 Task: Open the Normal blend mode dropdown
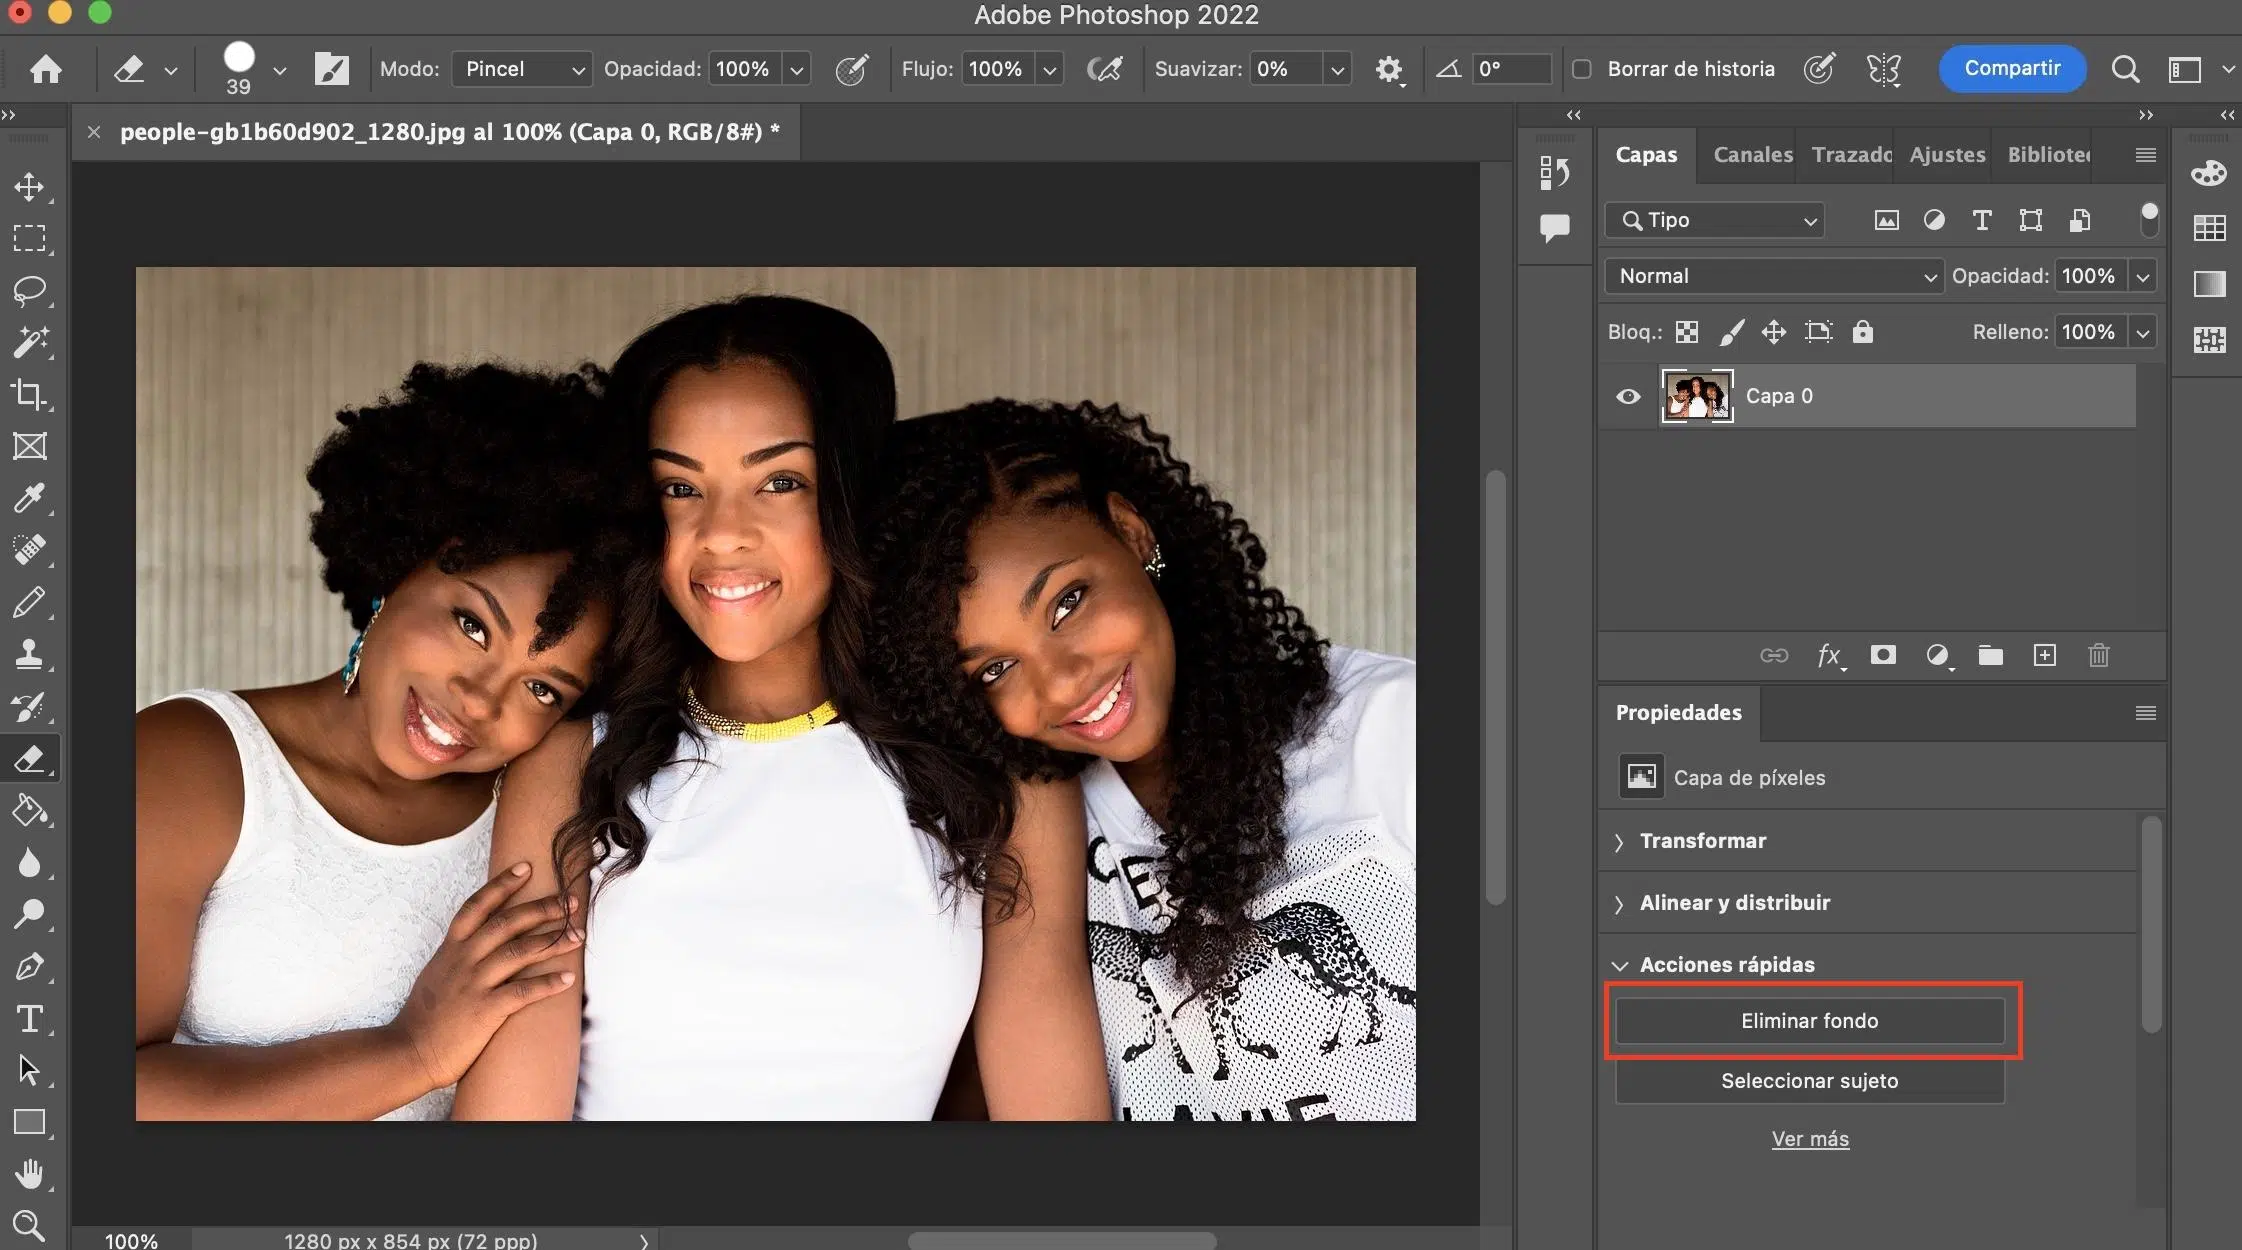click(x=1773, y=276)
